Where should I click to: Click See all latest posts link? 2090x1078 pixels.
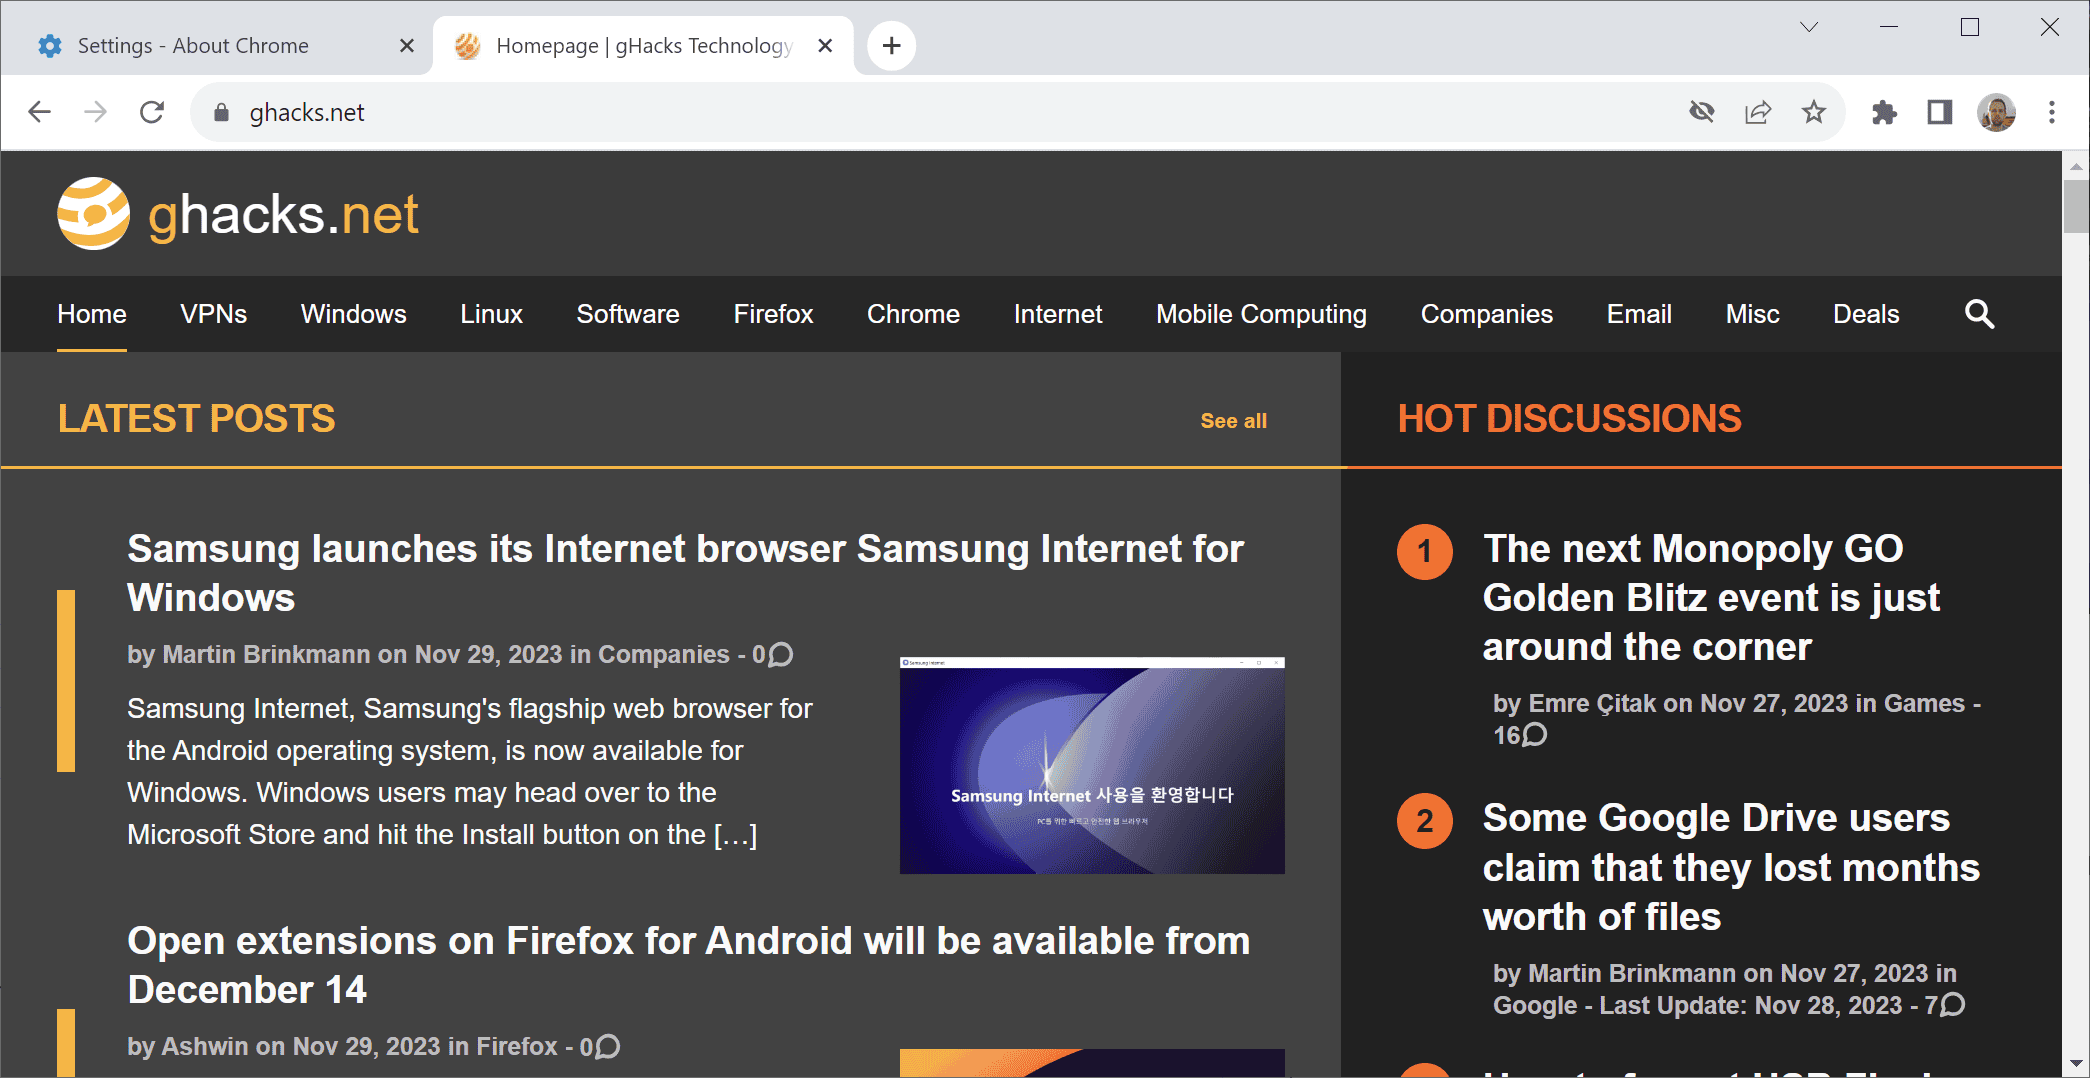1233,421
